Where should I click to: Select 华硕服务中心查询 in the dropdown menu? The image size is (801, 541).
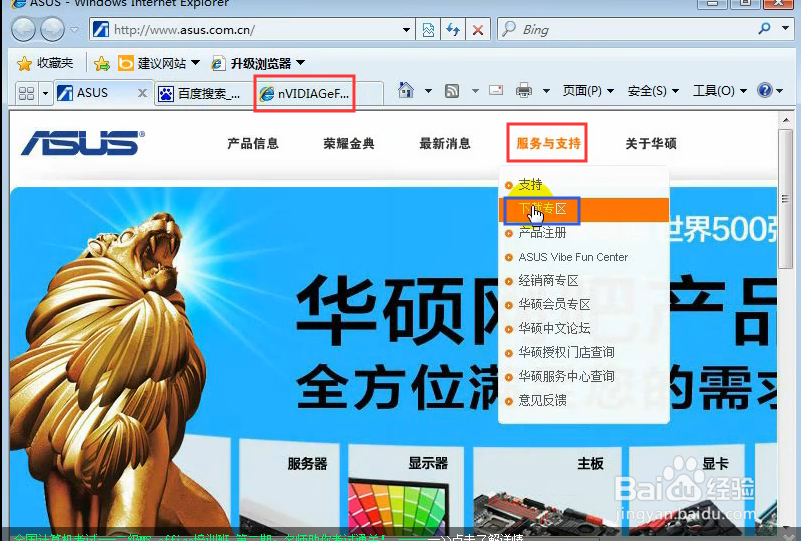584,377
